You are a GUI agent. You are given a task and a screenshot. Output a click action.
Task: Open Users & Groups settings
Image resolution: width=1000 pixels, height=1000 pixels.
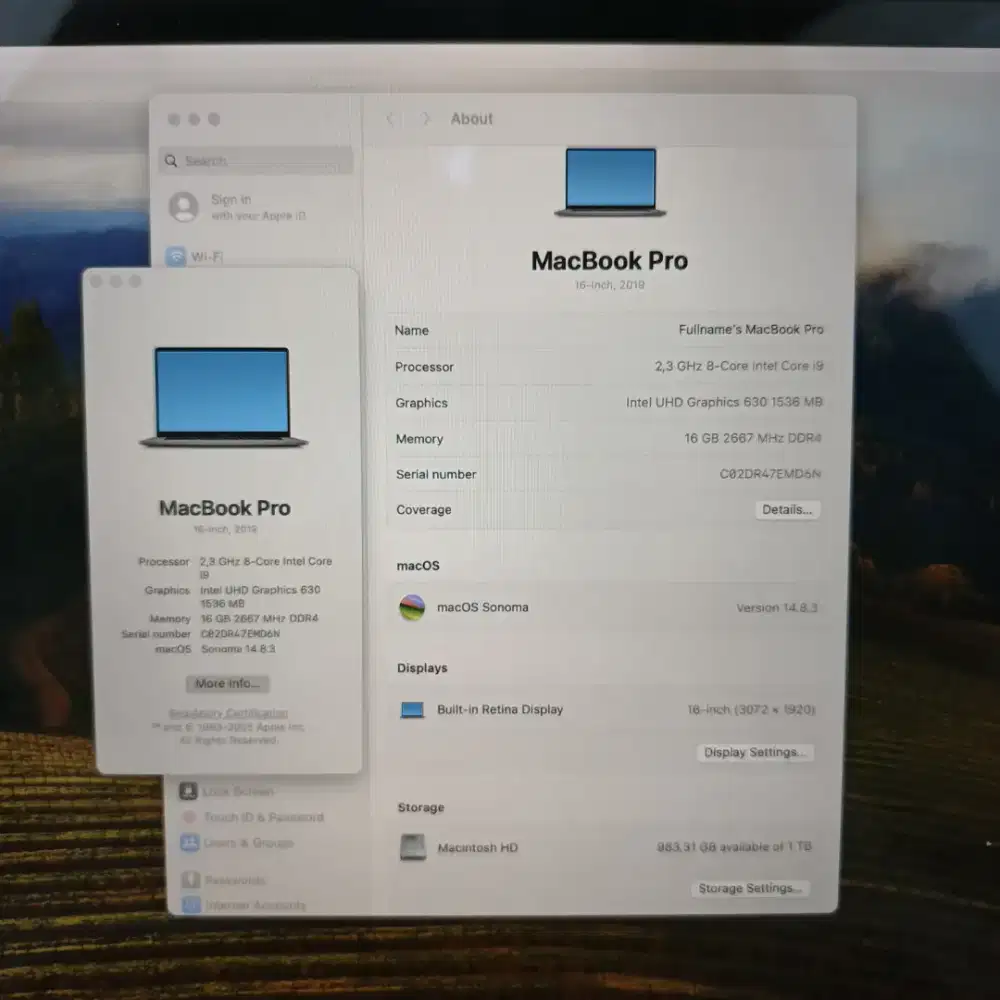(247, 843)
